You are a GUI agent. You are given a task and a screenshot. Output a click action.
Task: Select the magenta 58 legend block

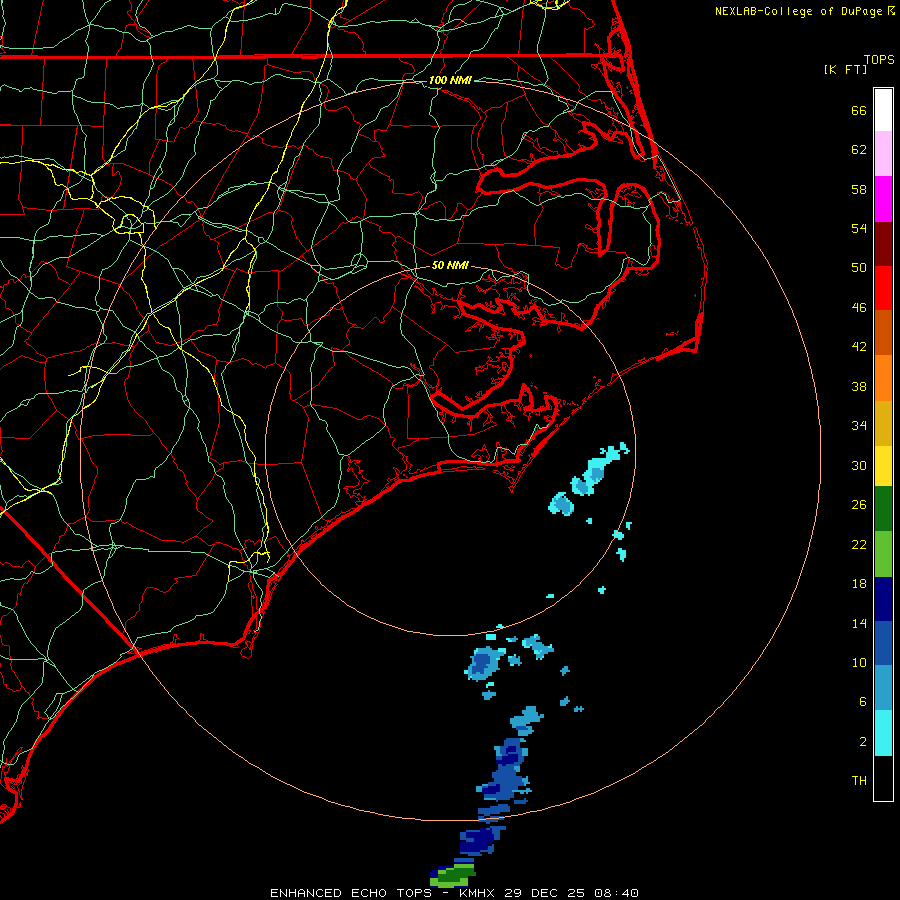click(x=883, y=199)
